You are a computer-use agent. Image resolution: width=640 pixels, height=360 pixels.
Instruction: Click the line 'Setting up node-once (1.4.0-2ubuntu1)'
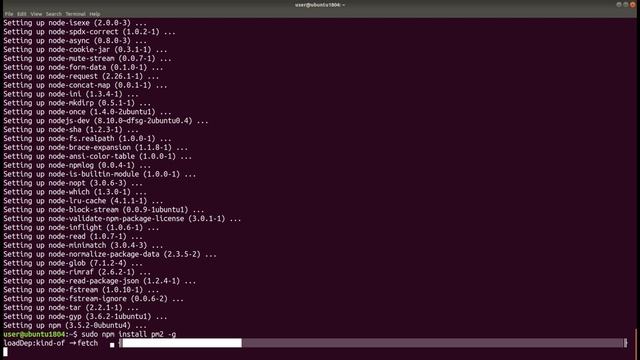(87, 111)
